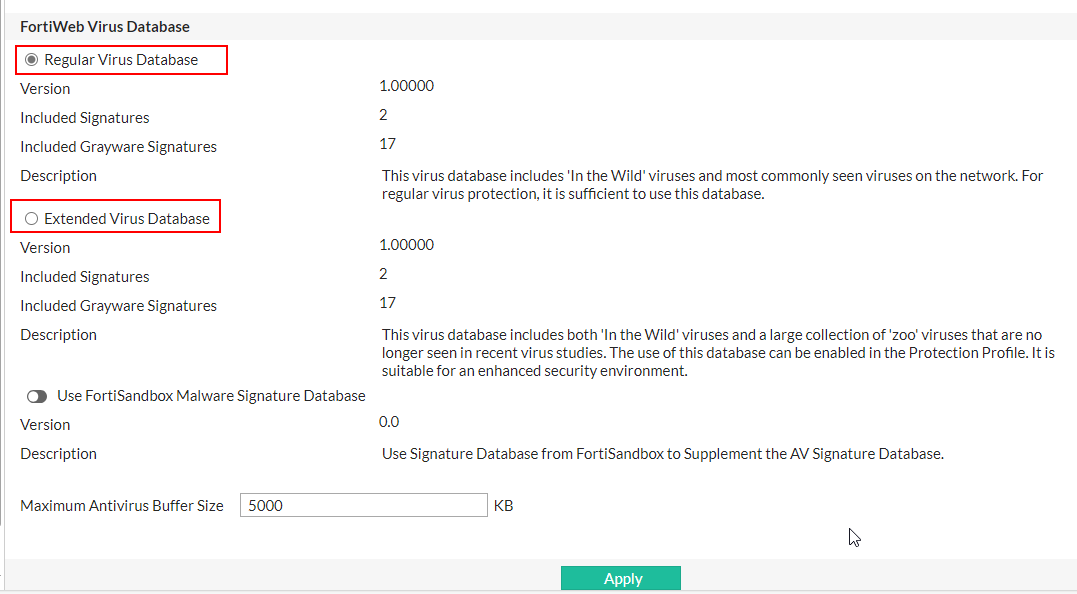Click inside the Maximum Antivirus Buffer Size field
This screenshot has height=594, width=1077.
click(x=363, y=504)
